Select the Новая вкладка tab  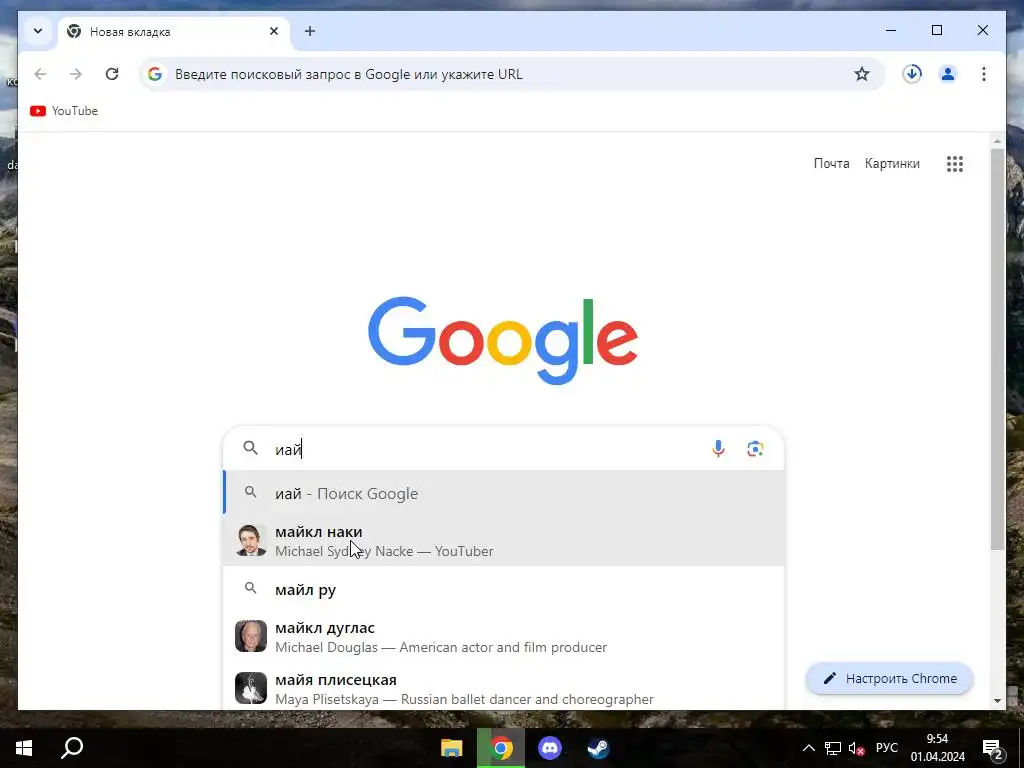tap(174, 31)
